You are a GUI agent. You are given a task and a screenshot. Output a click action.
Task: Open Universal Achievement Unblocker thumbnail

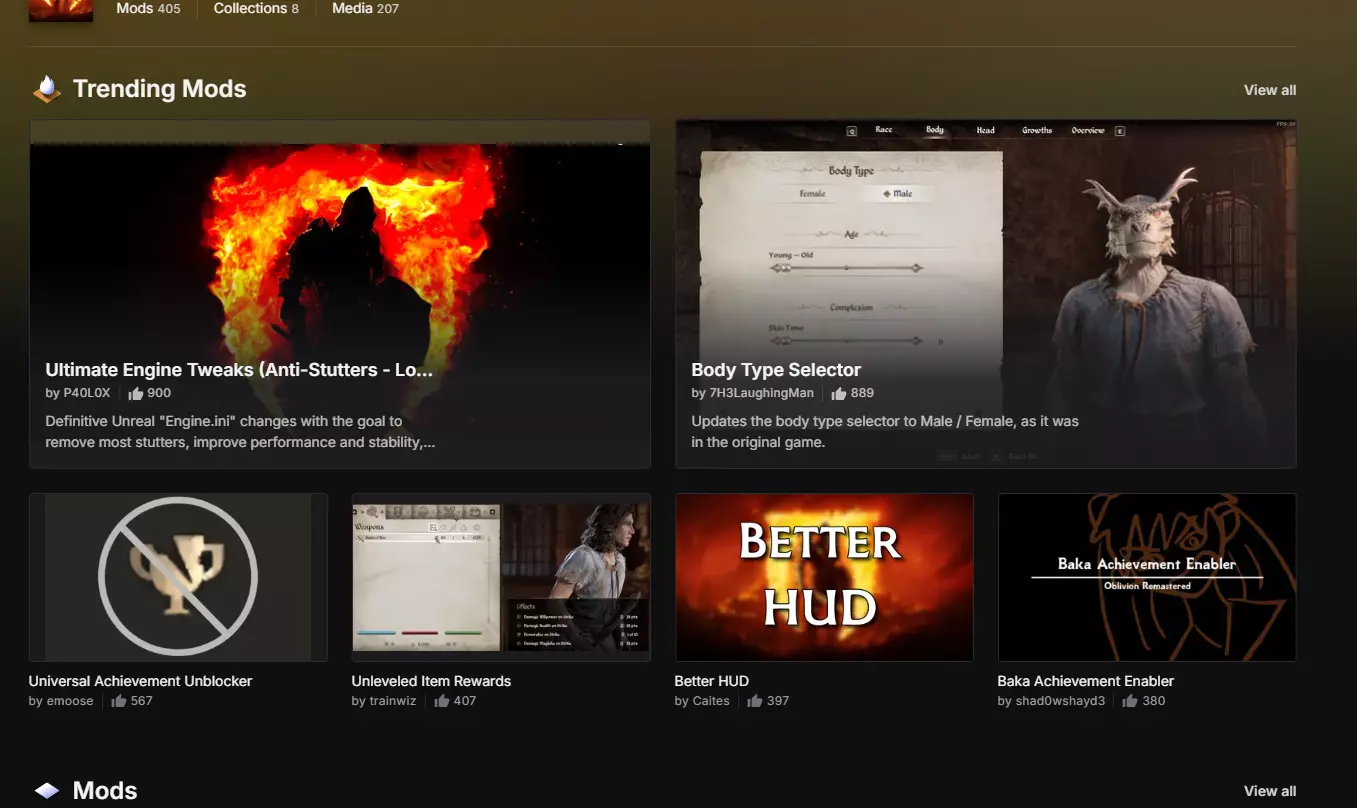pos(178,577)
